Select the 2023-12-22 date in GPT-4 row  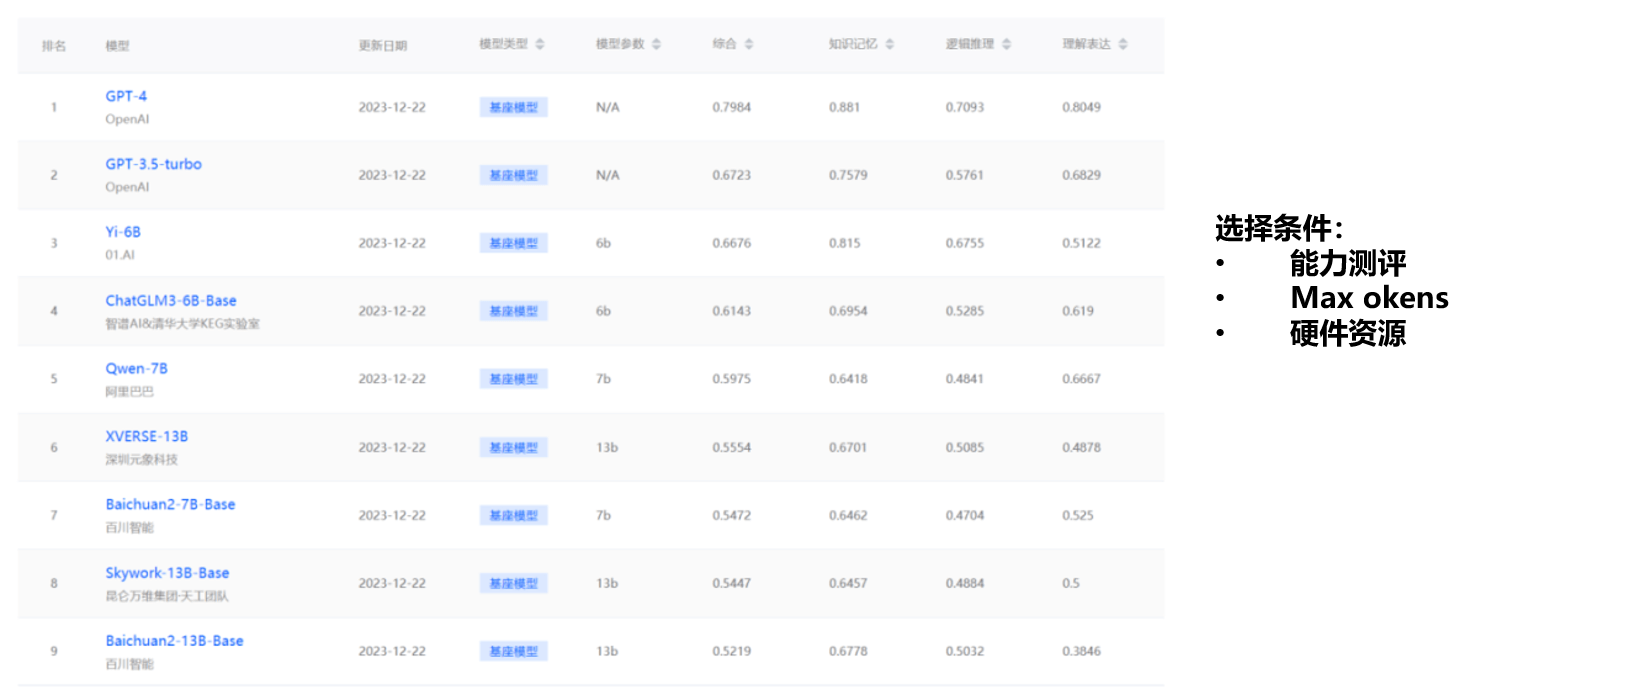[392, 107]
